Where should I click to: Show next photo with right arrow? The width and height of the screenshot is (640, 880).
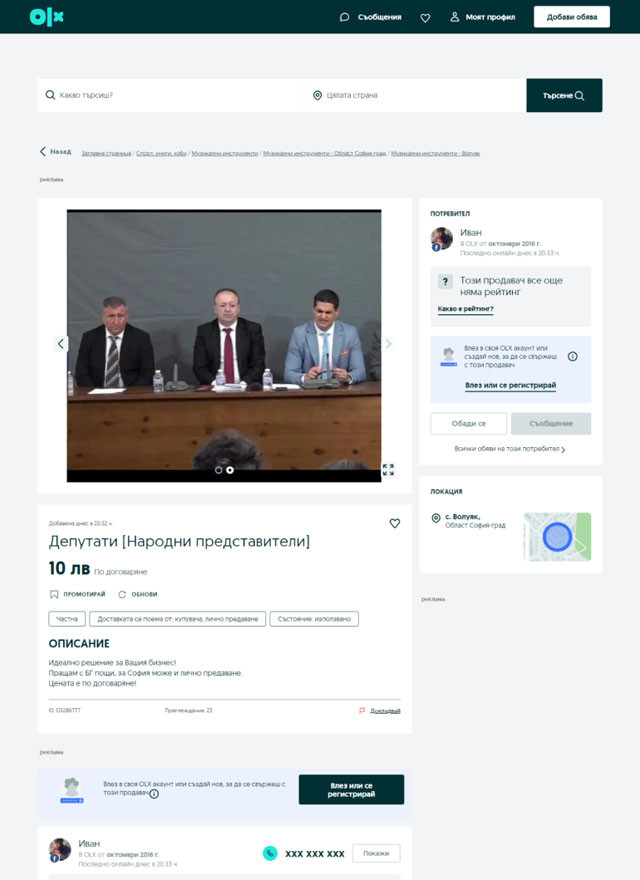[x=389, y=343]
